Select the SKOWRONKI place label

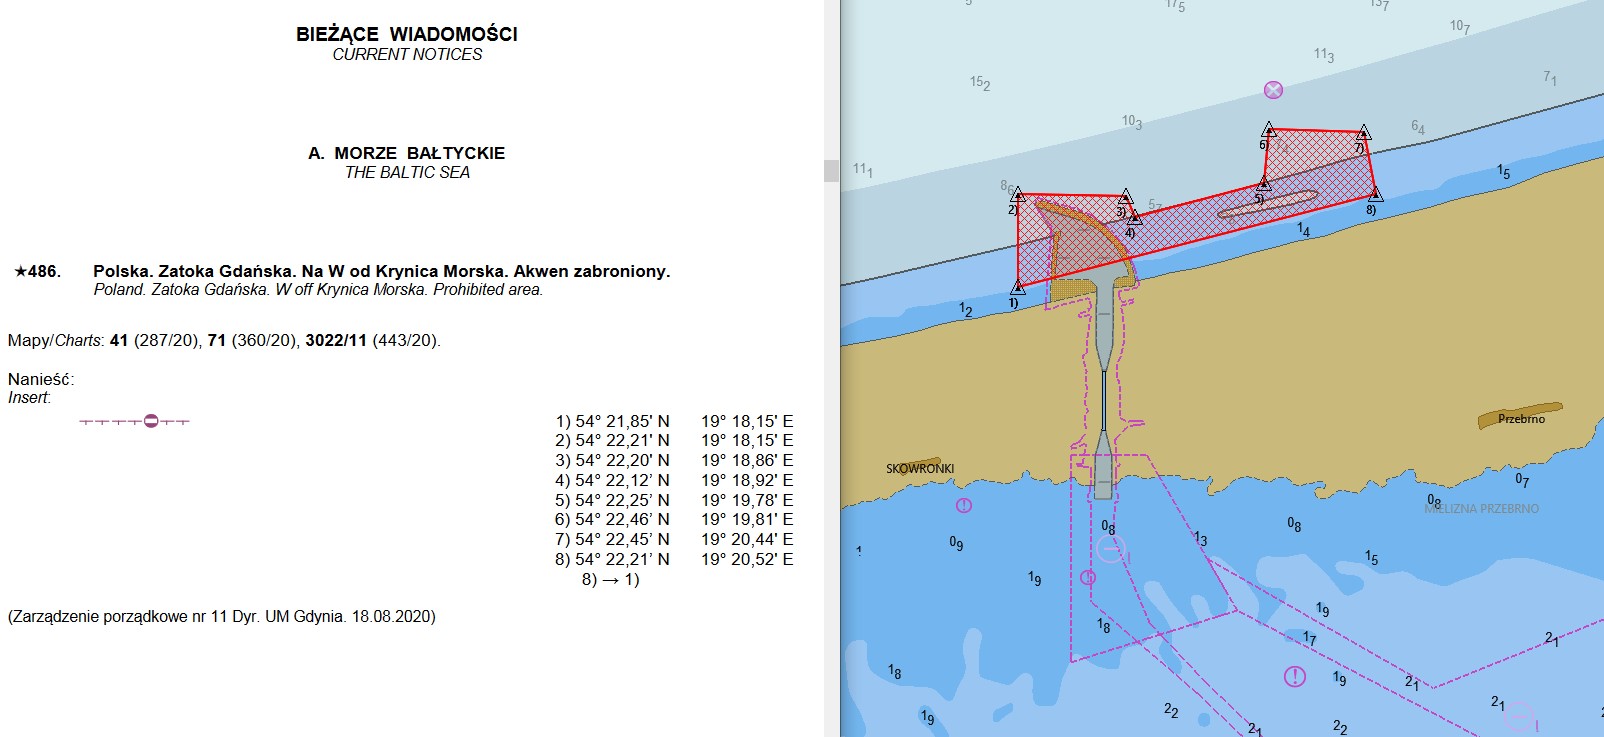pos(920,468)
